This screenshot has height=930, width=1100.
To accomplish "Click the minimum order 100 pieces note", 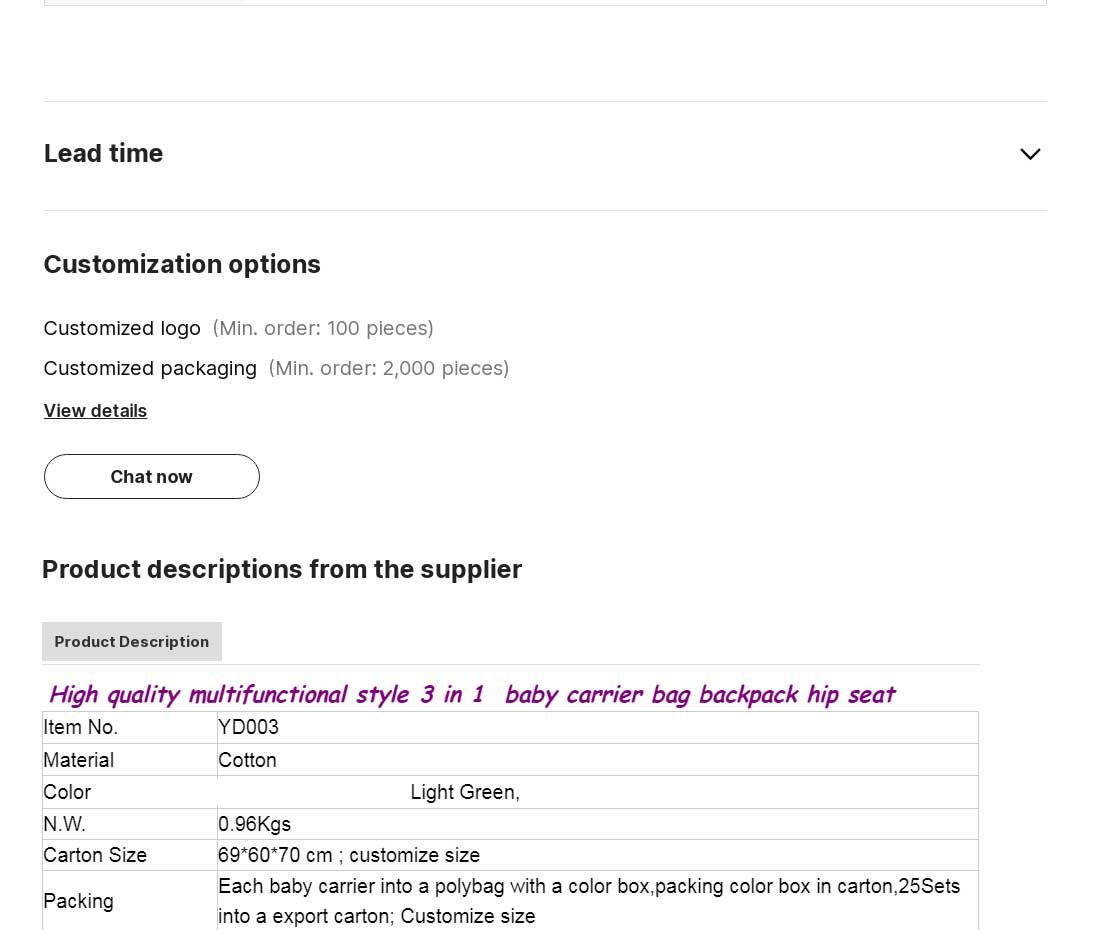I will (x=323, y=328).
